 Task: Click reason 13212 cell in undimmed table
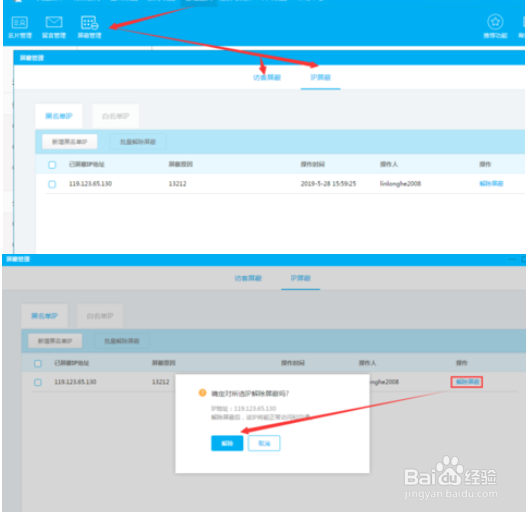[x=177, y=184]
